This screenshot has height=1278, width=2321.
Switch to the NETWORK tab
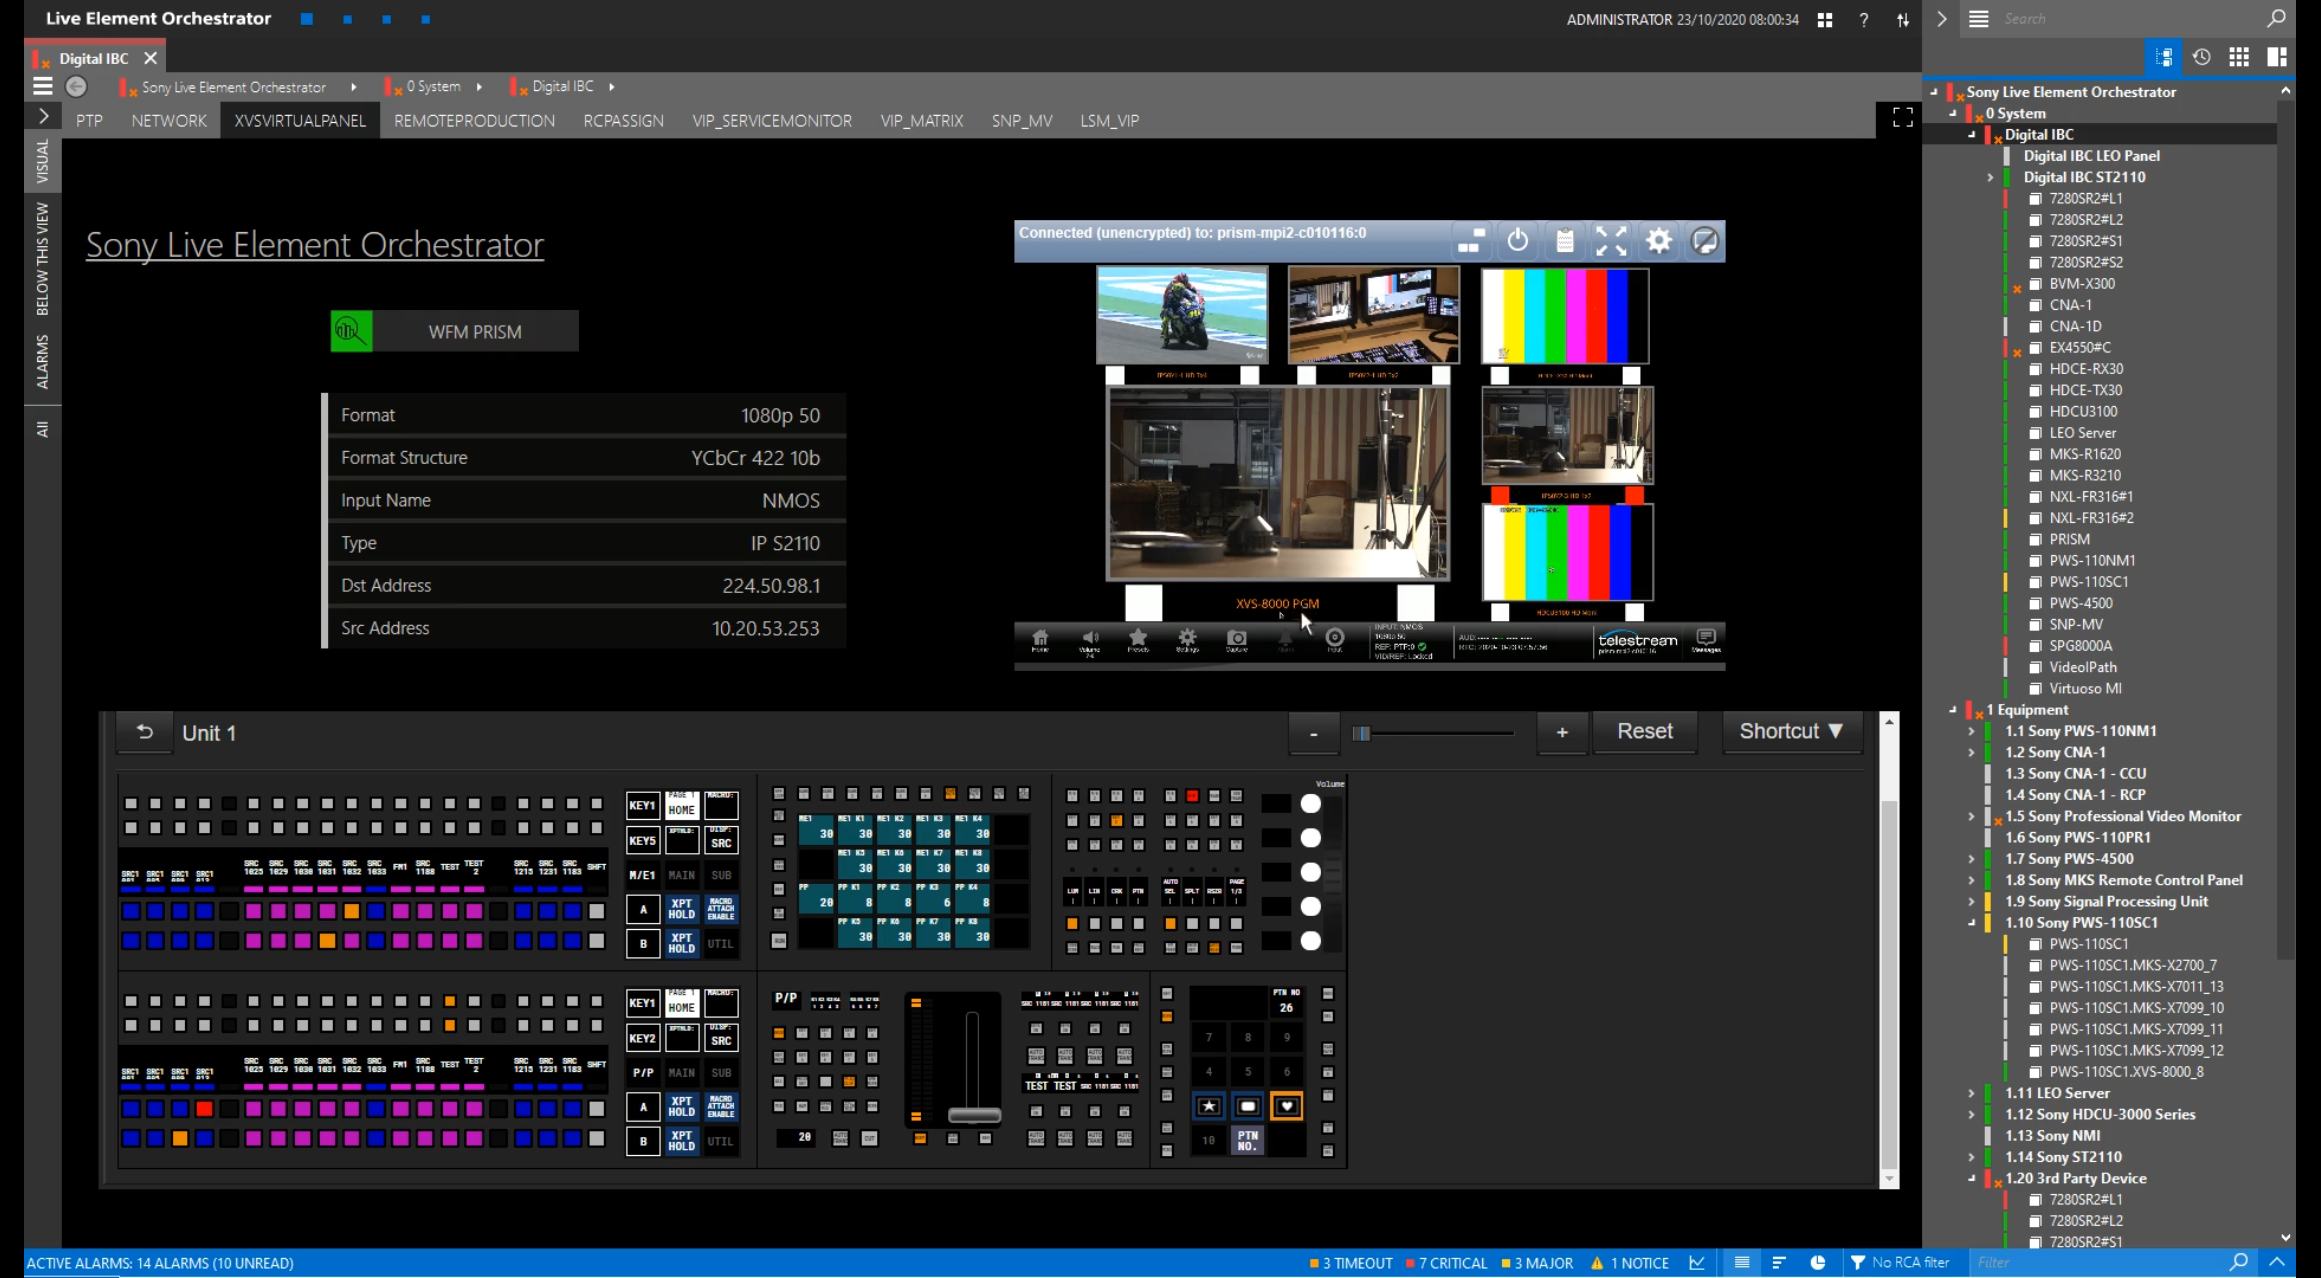169,120
